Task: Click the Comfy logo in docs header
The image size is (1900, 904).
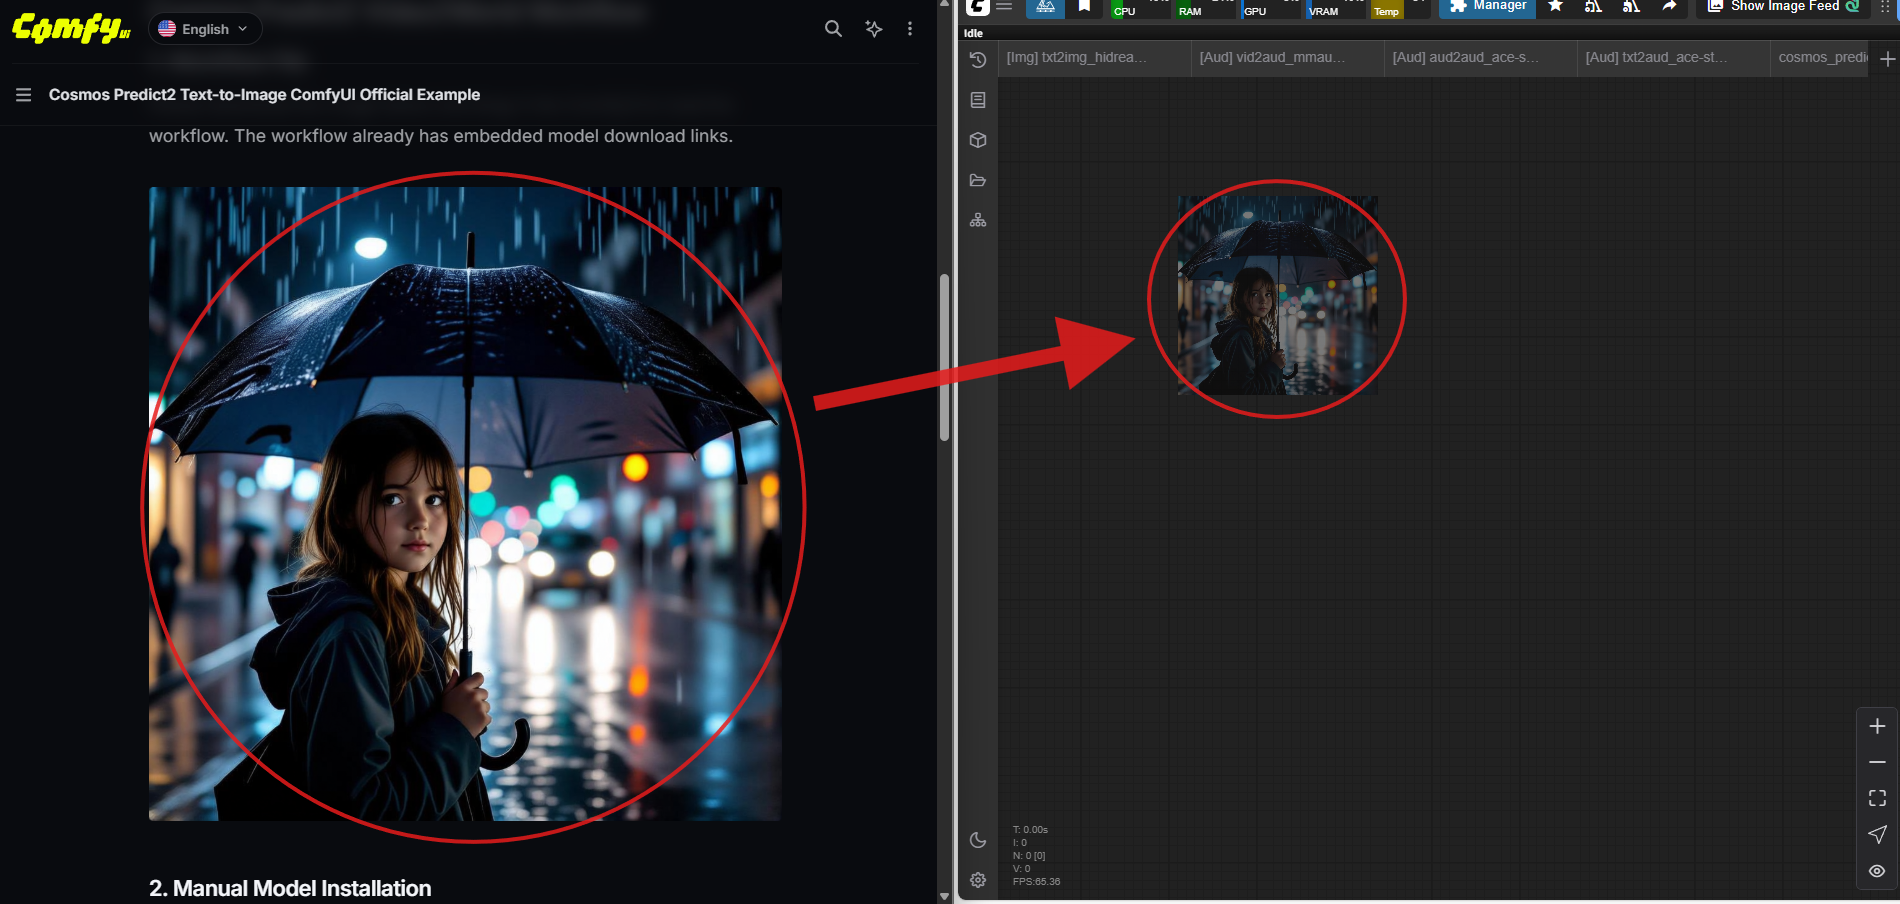Action: coord(71,28)
